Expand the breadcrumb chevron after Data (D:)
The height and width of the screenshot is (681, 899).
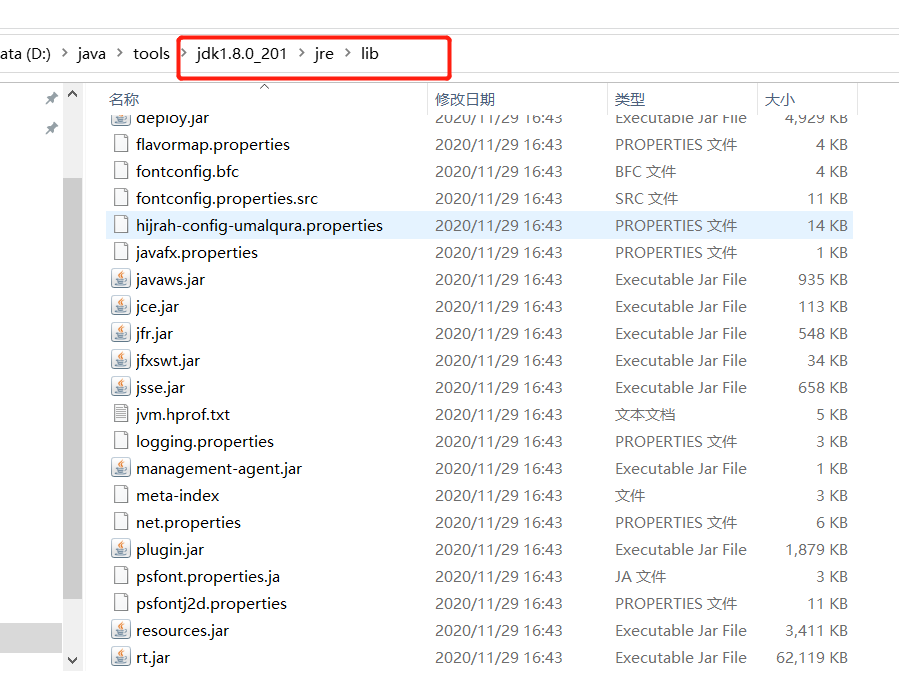coord(64,53)
